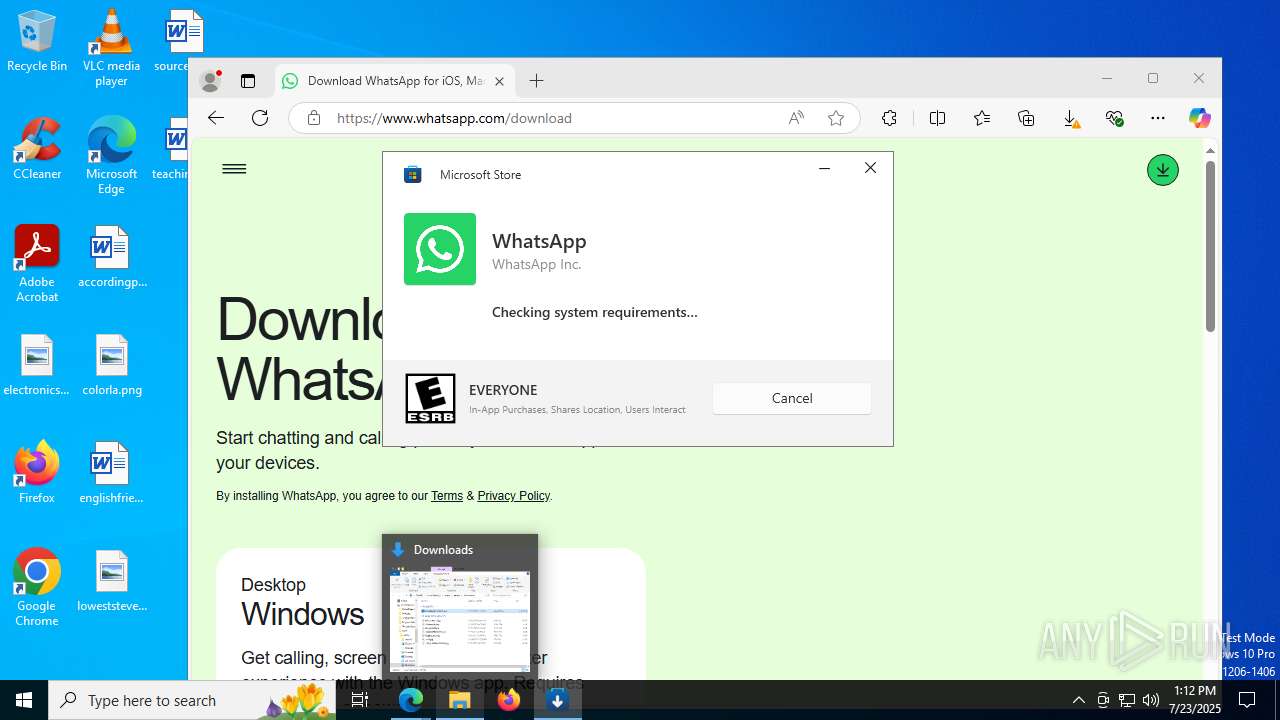This screenshot has height=720, width=1280.
Task: Click the WhatsApp app logo in Store
Action: (440, 249)
